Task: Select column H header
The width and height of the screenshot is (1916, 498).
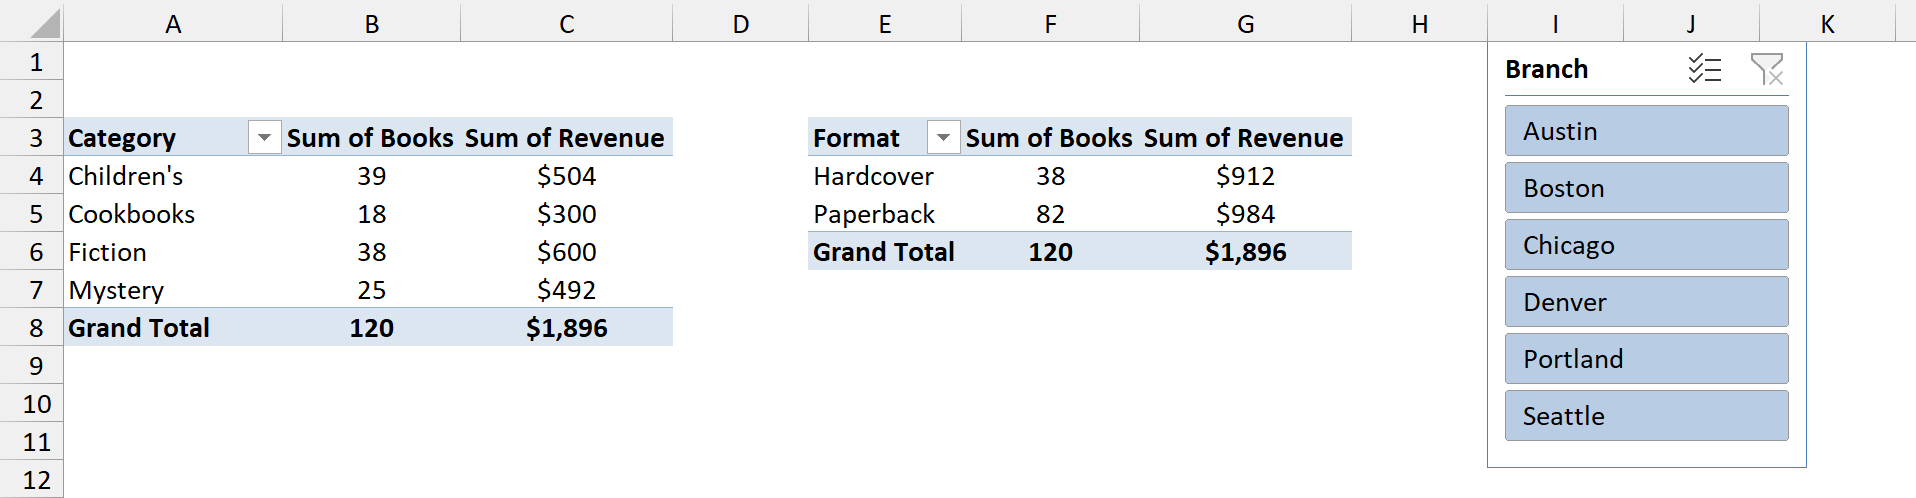Action: coord(1420,23)
